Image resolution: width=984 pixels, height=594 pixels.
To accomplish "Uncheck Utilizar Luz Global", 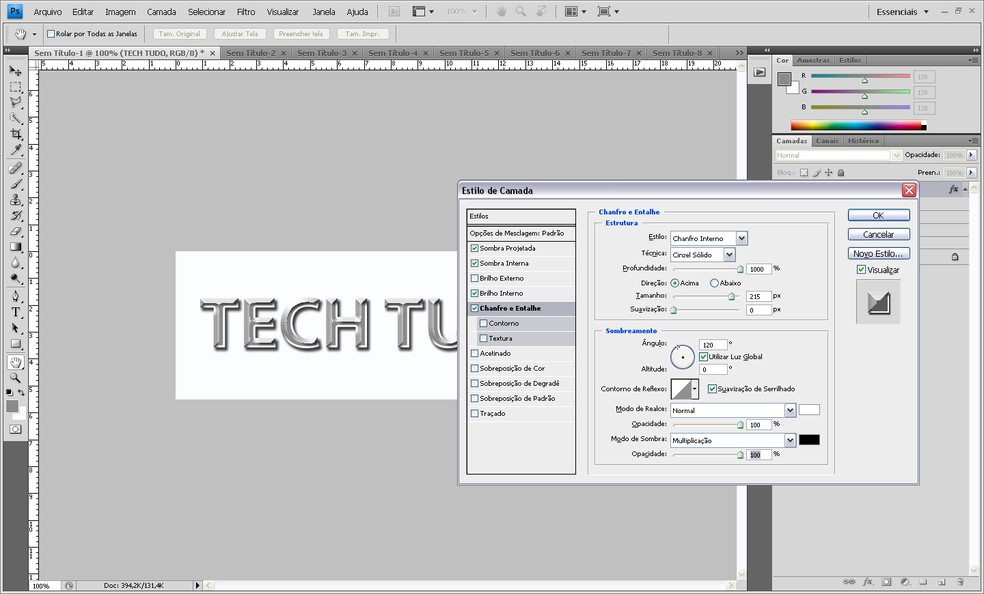I will pos(704,357).
